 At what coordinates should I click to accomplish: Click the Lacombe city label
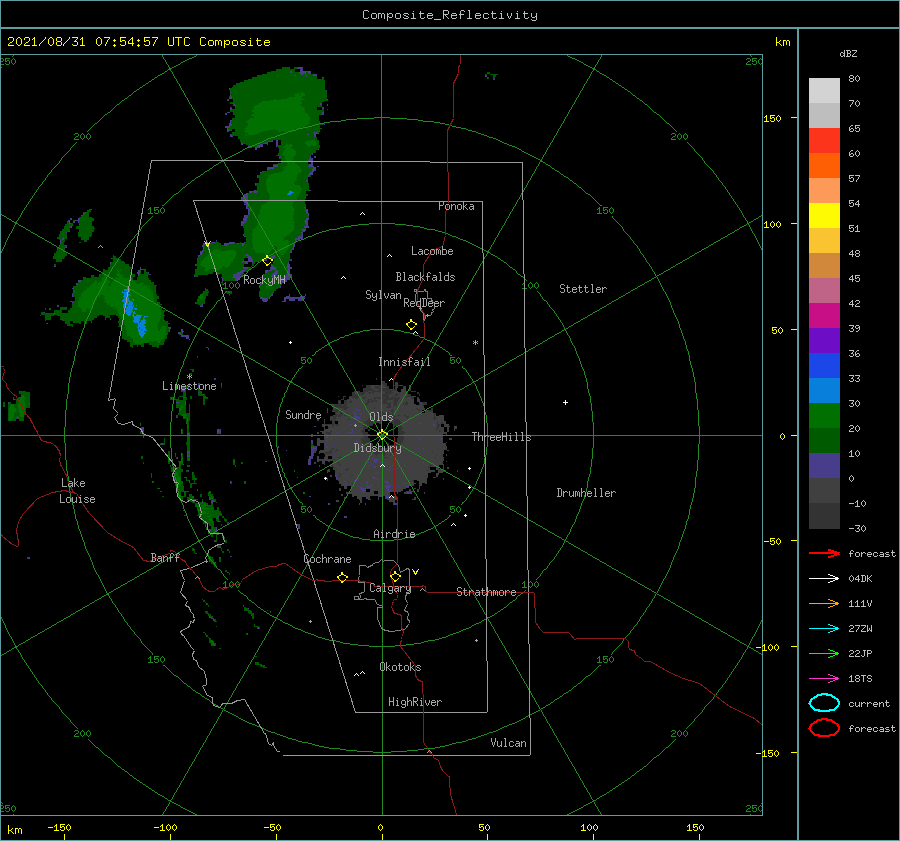tap(432, 251)
